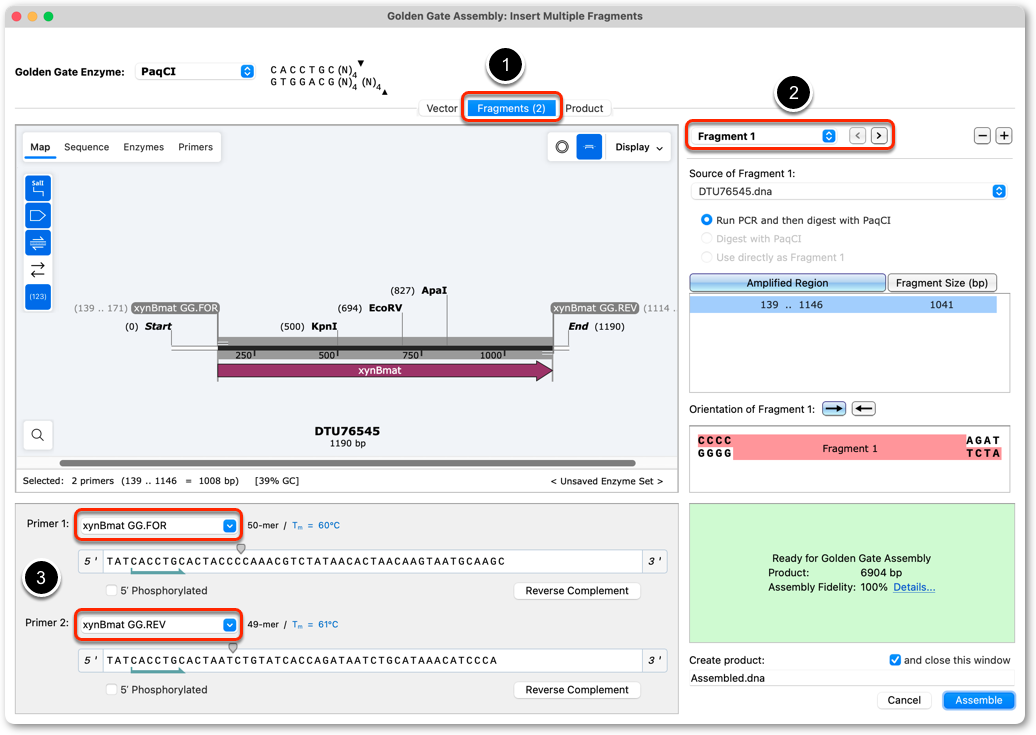Click the pink Fragment 1 overhang preview
Image resolution: width=1036 pixels, height=735 pixels.
click(x=849, y=447)
